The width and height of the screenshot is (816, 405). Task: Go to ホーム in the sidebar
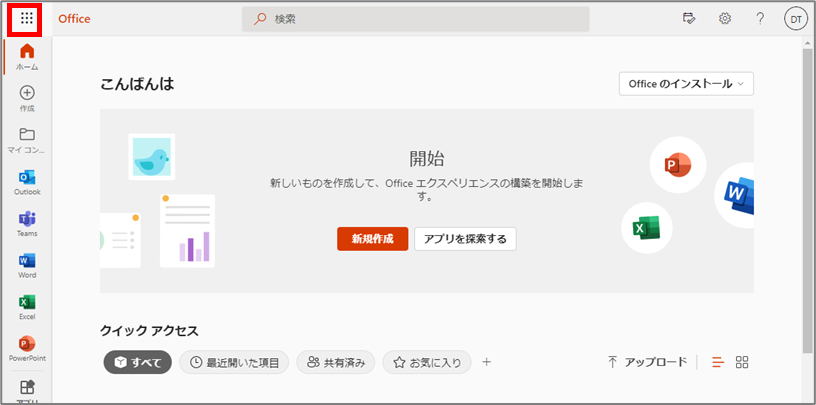click(x=27, y=57)
